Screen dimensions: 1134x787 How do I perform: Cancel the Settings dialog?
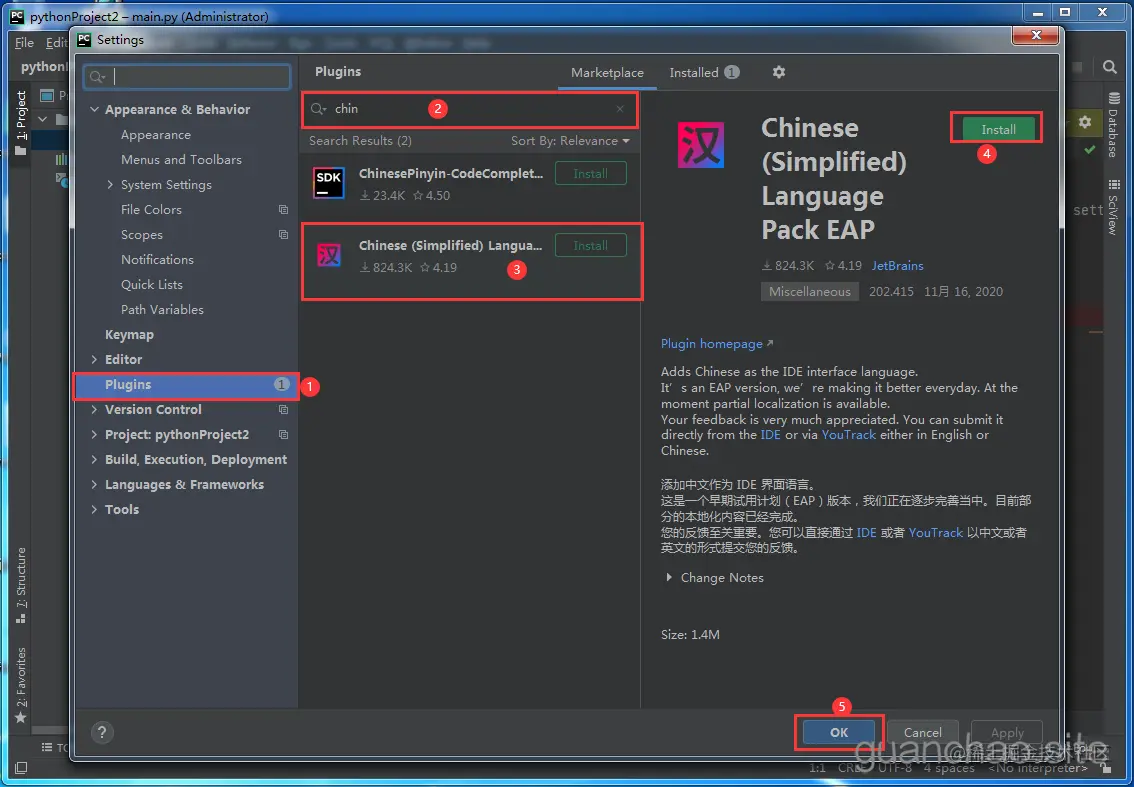point(923,733)
